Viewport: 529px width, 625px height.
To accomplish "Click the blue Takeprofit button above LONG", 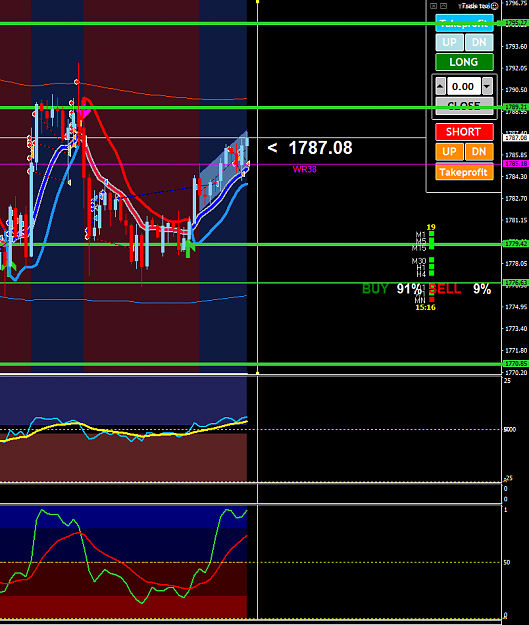I will click(x=464, y=23).
